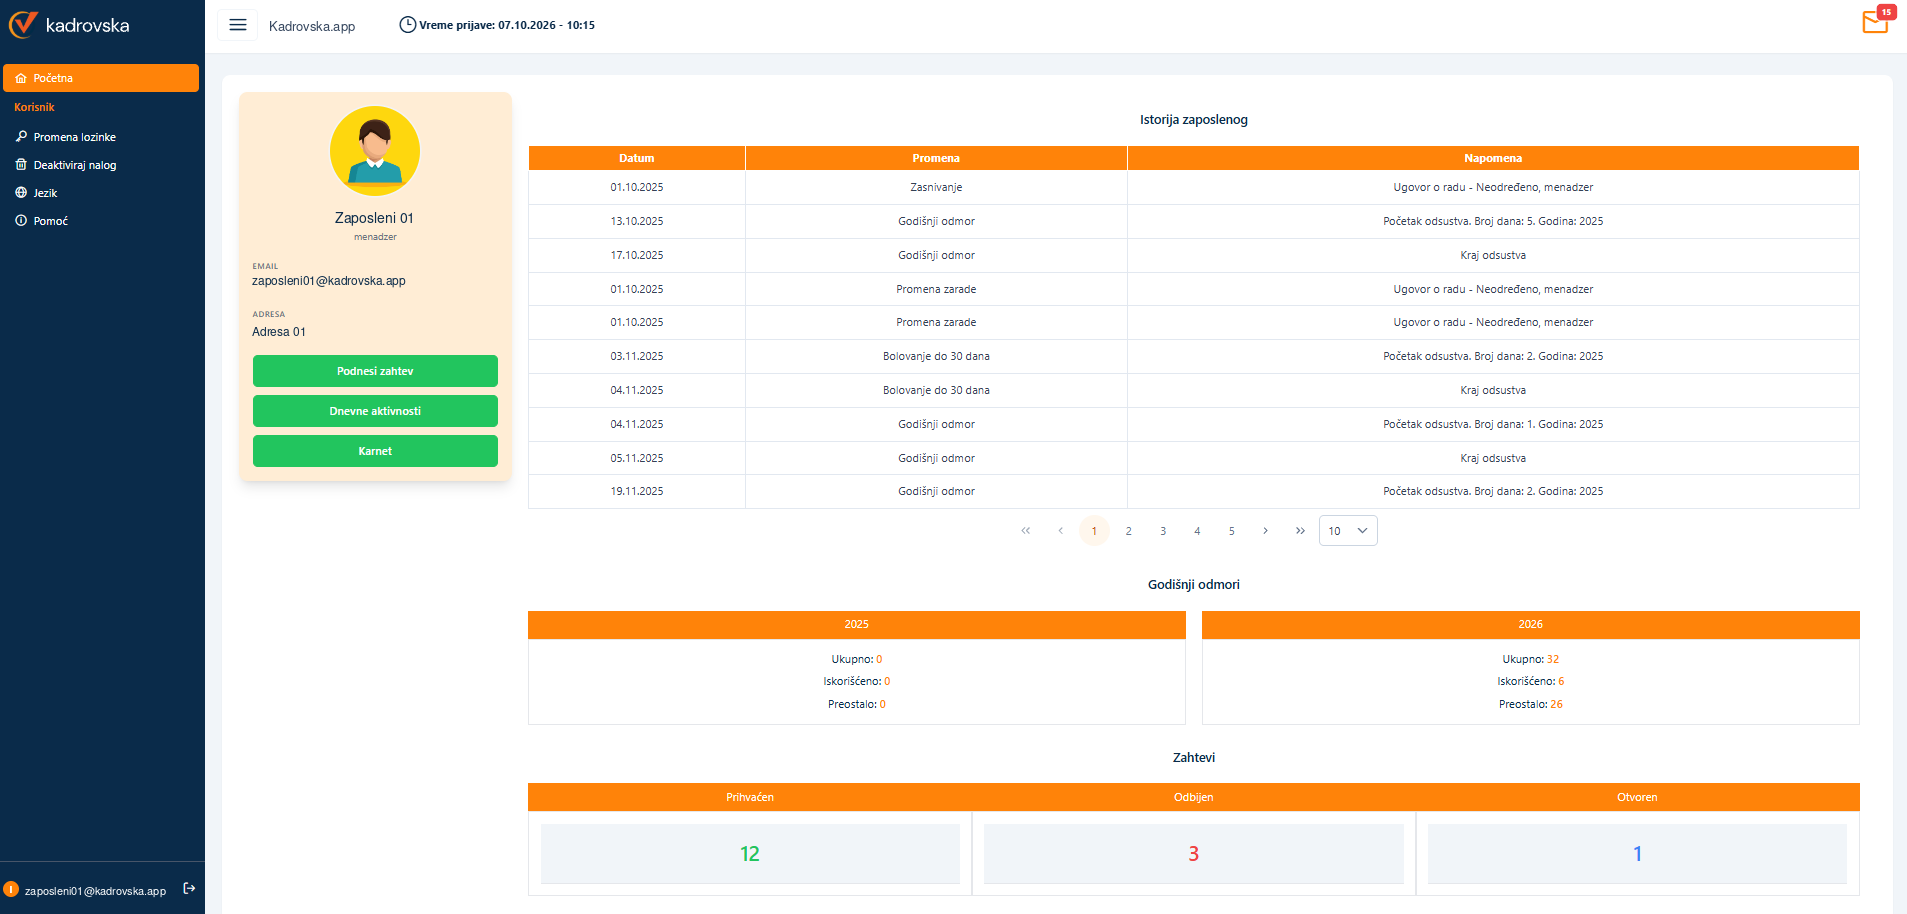1907x914 pixels.
Task: Go to first page of history table
Action: click(1026, 531)
